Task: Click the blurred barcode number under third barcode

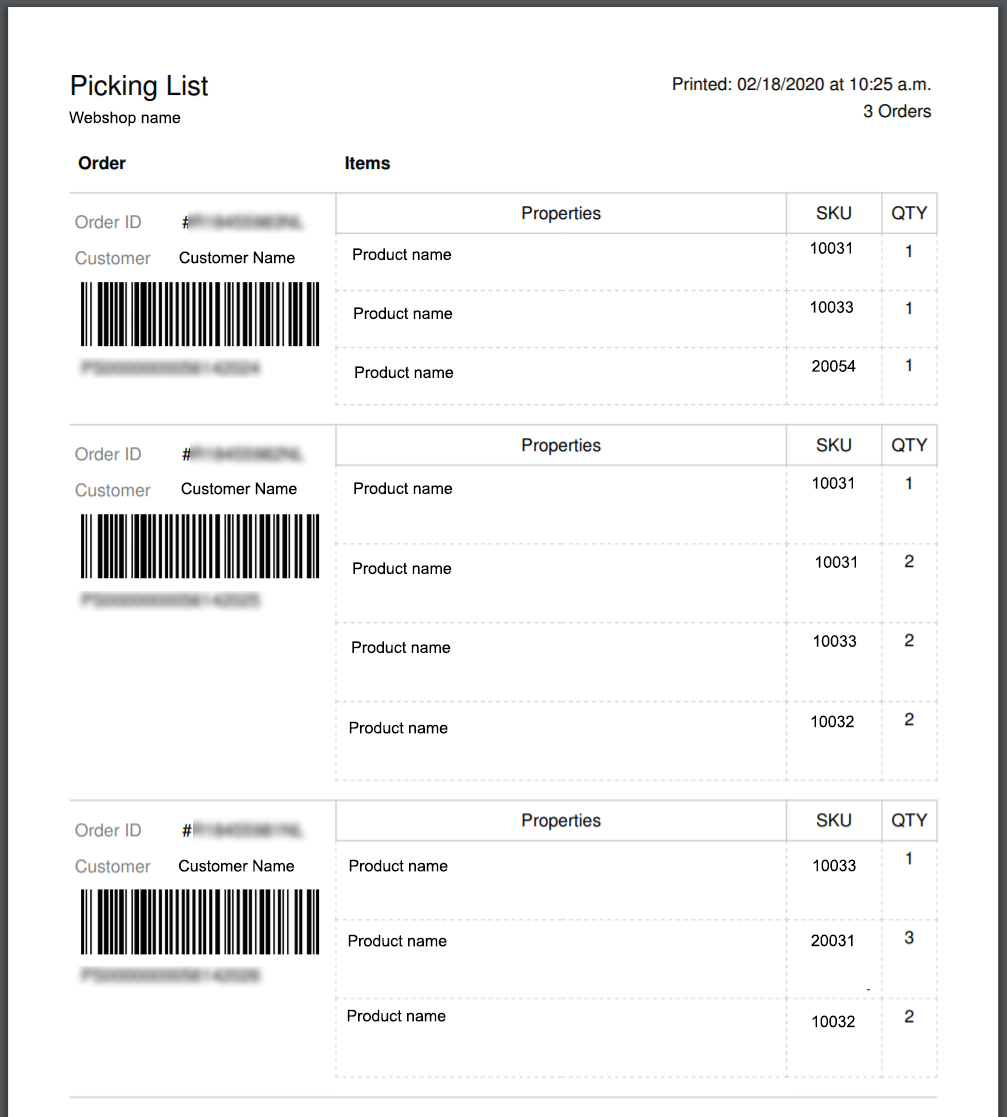Action: tap(170, 975)
